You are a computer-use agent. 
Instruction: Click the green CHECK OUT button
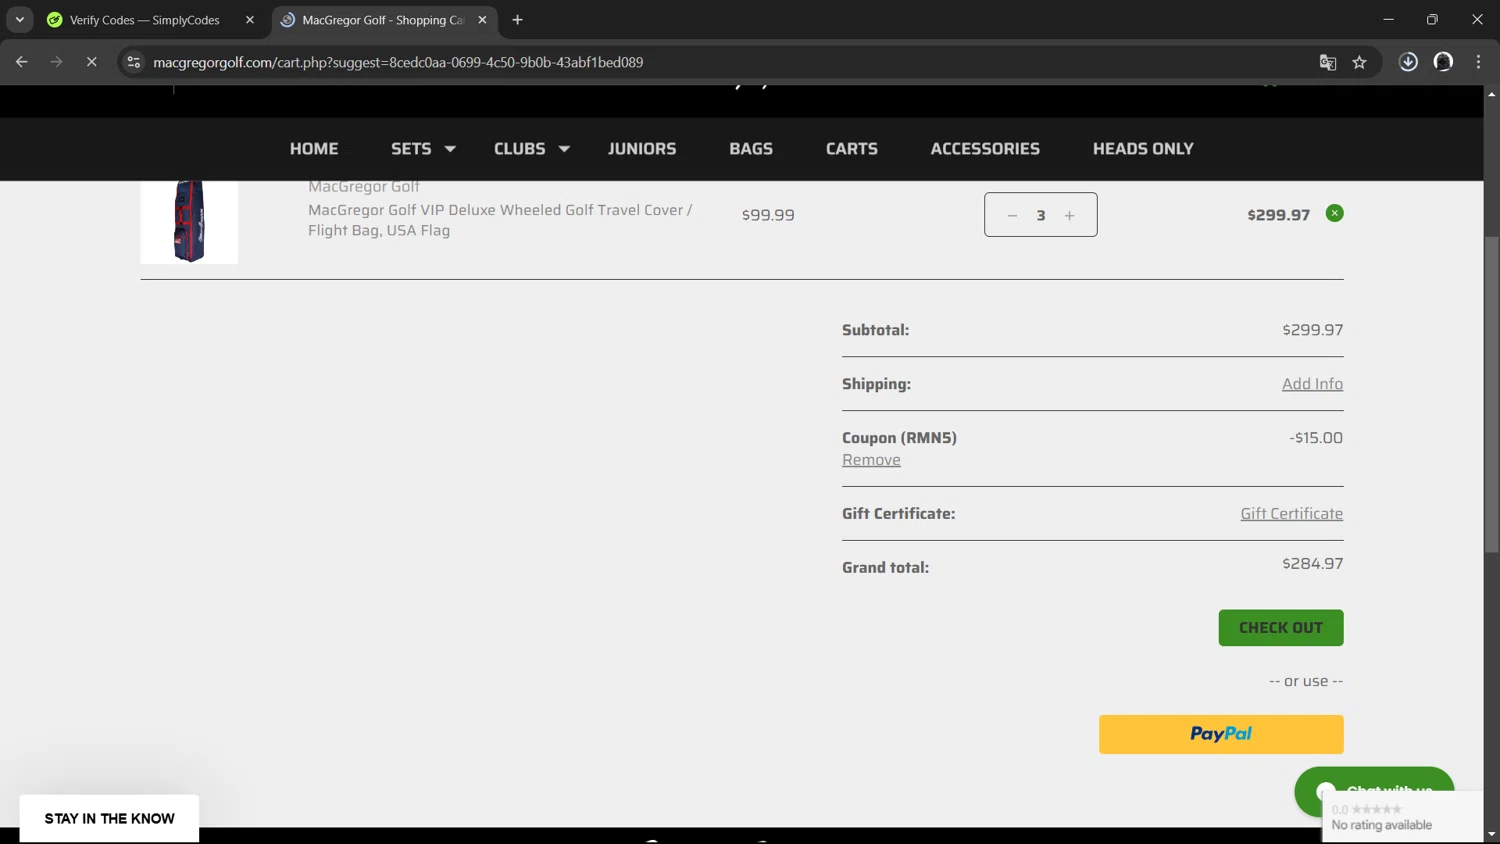[1280, 628]
